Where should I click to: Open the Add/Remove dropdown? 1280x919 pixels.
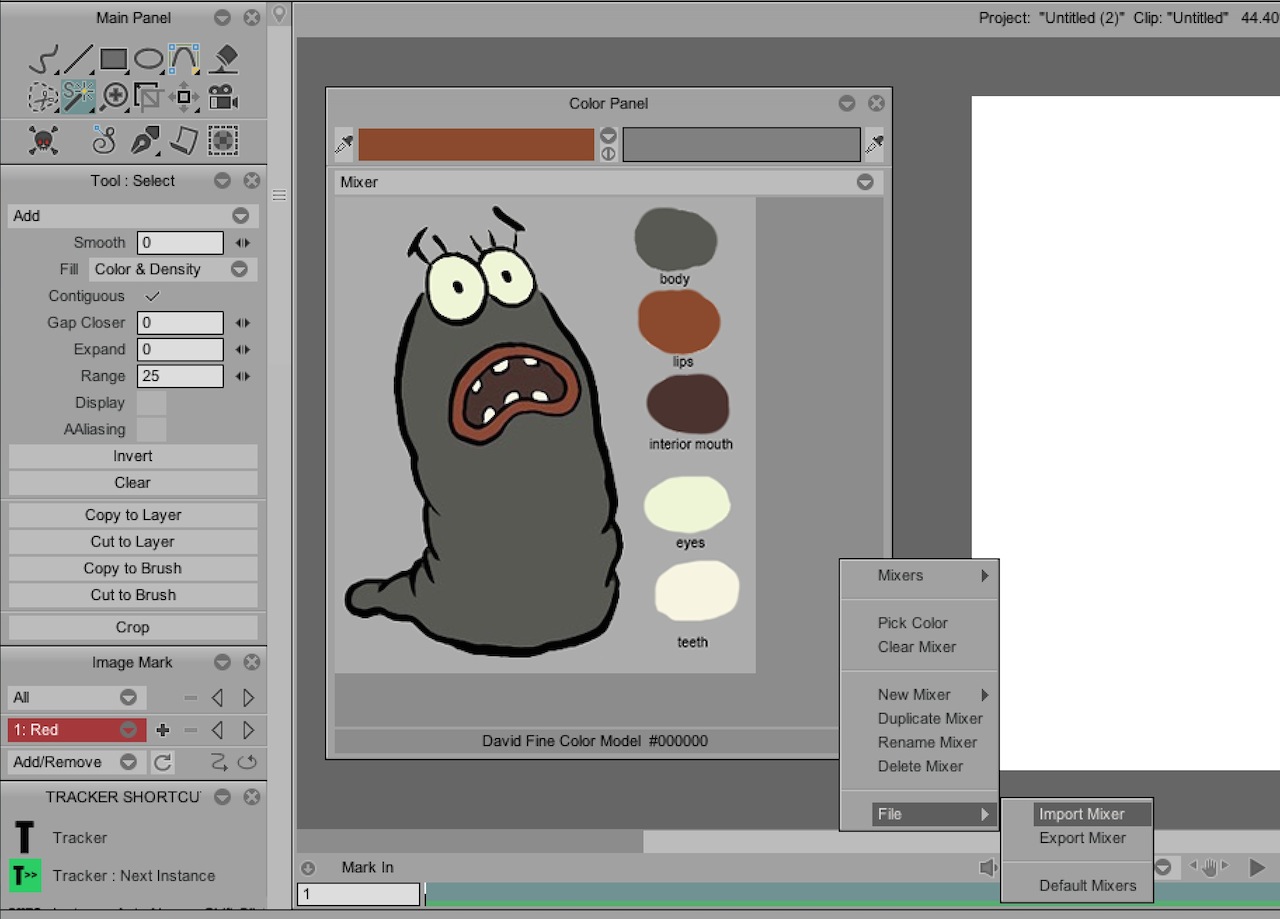click(x=76, y=762)
